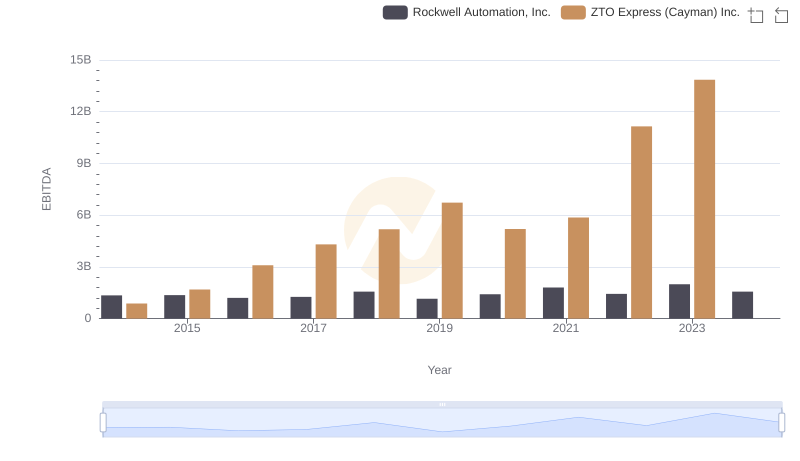Viewport: 800px width, 461px height.
Task: Click the Year axis title
Action: 439,370
